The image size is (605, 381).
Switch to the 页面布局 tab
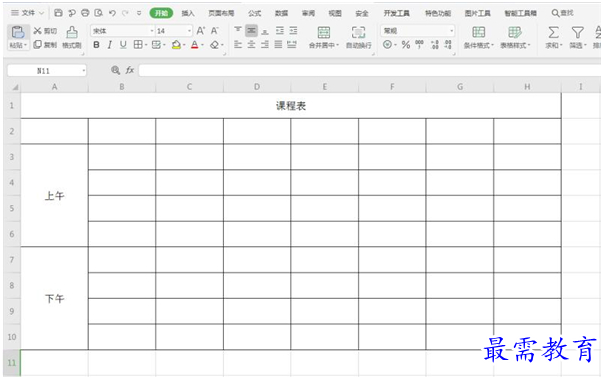click(221, 13)
